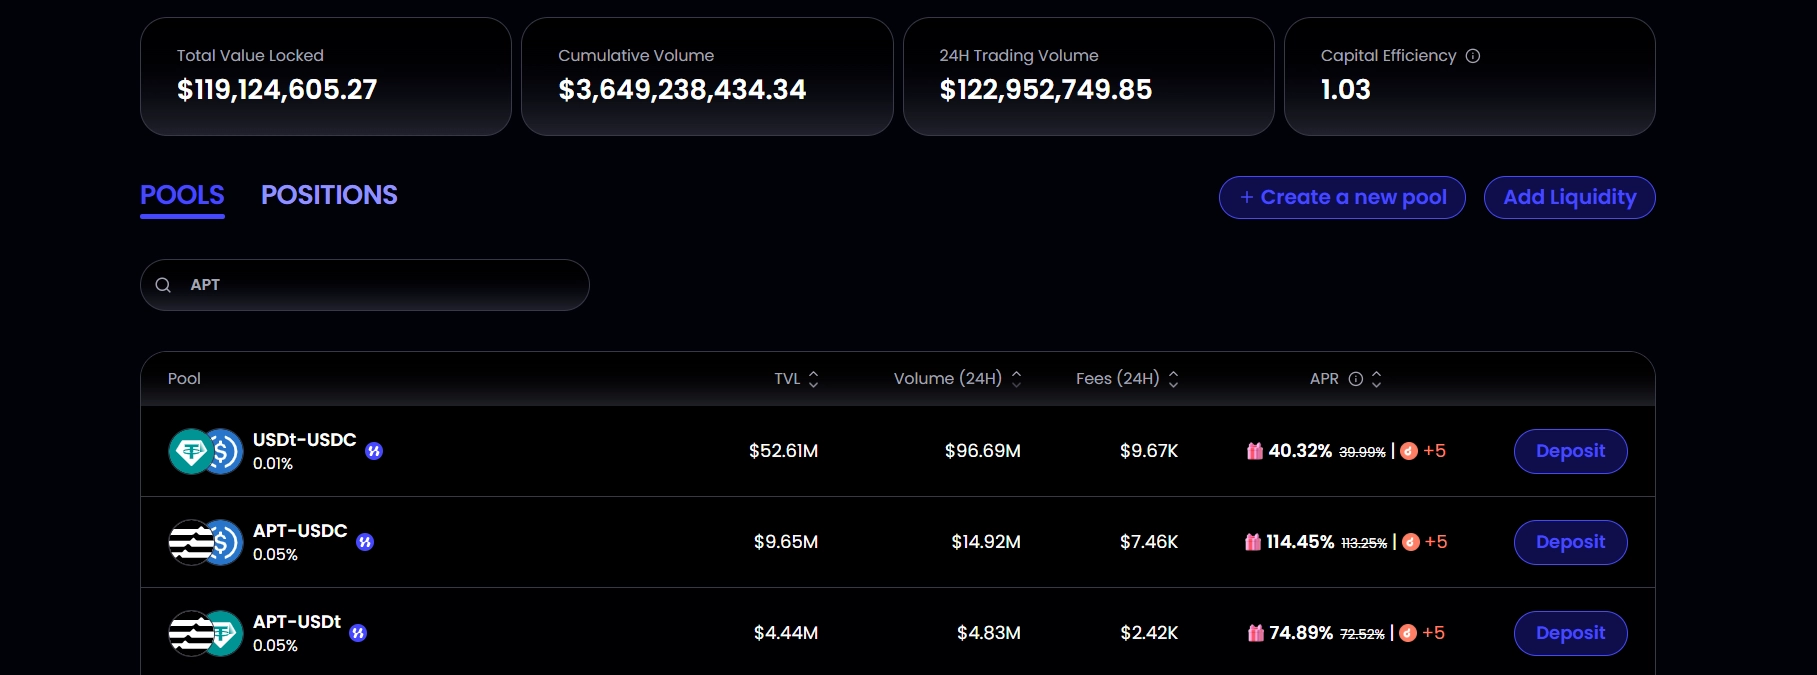The height and width of the screenshot is (675, 1817).
Task: Sort pools by Fees (24H)
Action: pos(1173,379)
